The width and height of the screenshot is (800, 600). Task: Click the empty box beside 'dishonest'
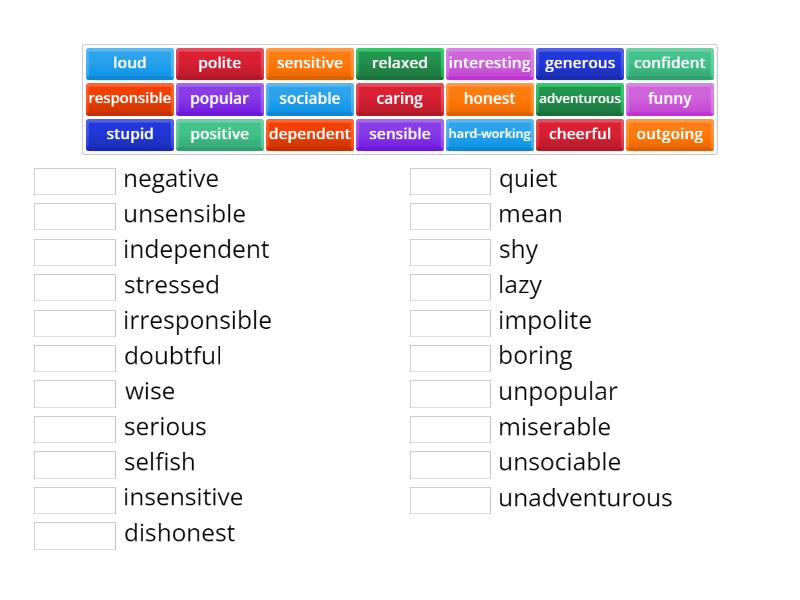pyautogui.click(x=74, y=536)
